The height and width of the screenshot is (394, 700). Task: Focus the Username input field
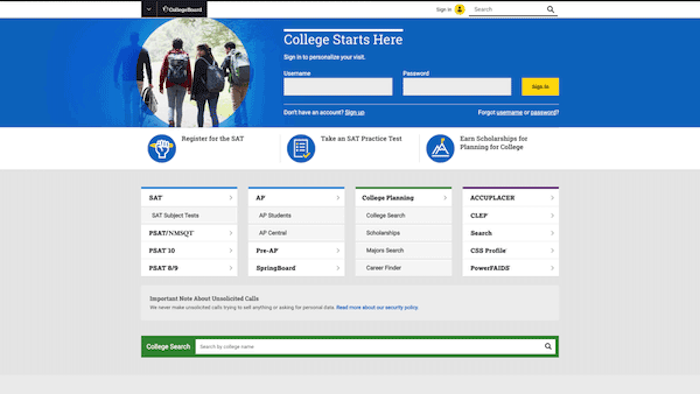click(x=338, y=87)
